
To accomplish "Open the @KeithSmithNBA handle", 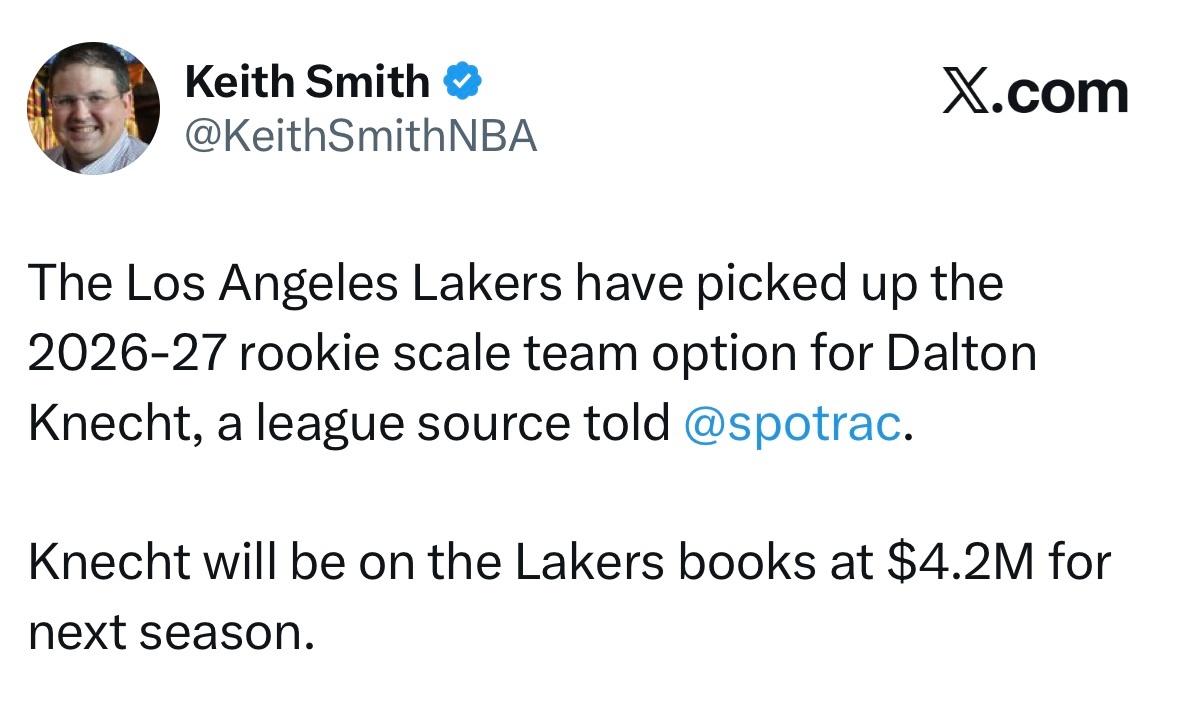I will 361,136.
